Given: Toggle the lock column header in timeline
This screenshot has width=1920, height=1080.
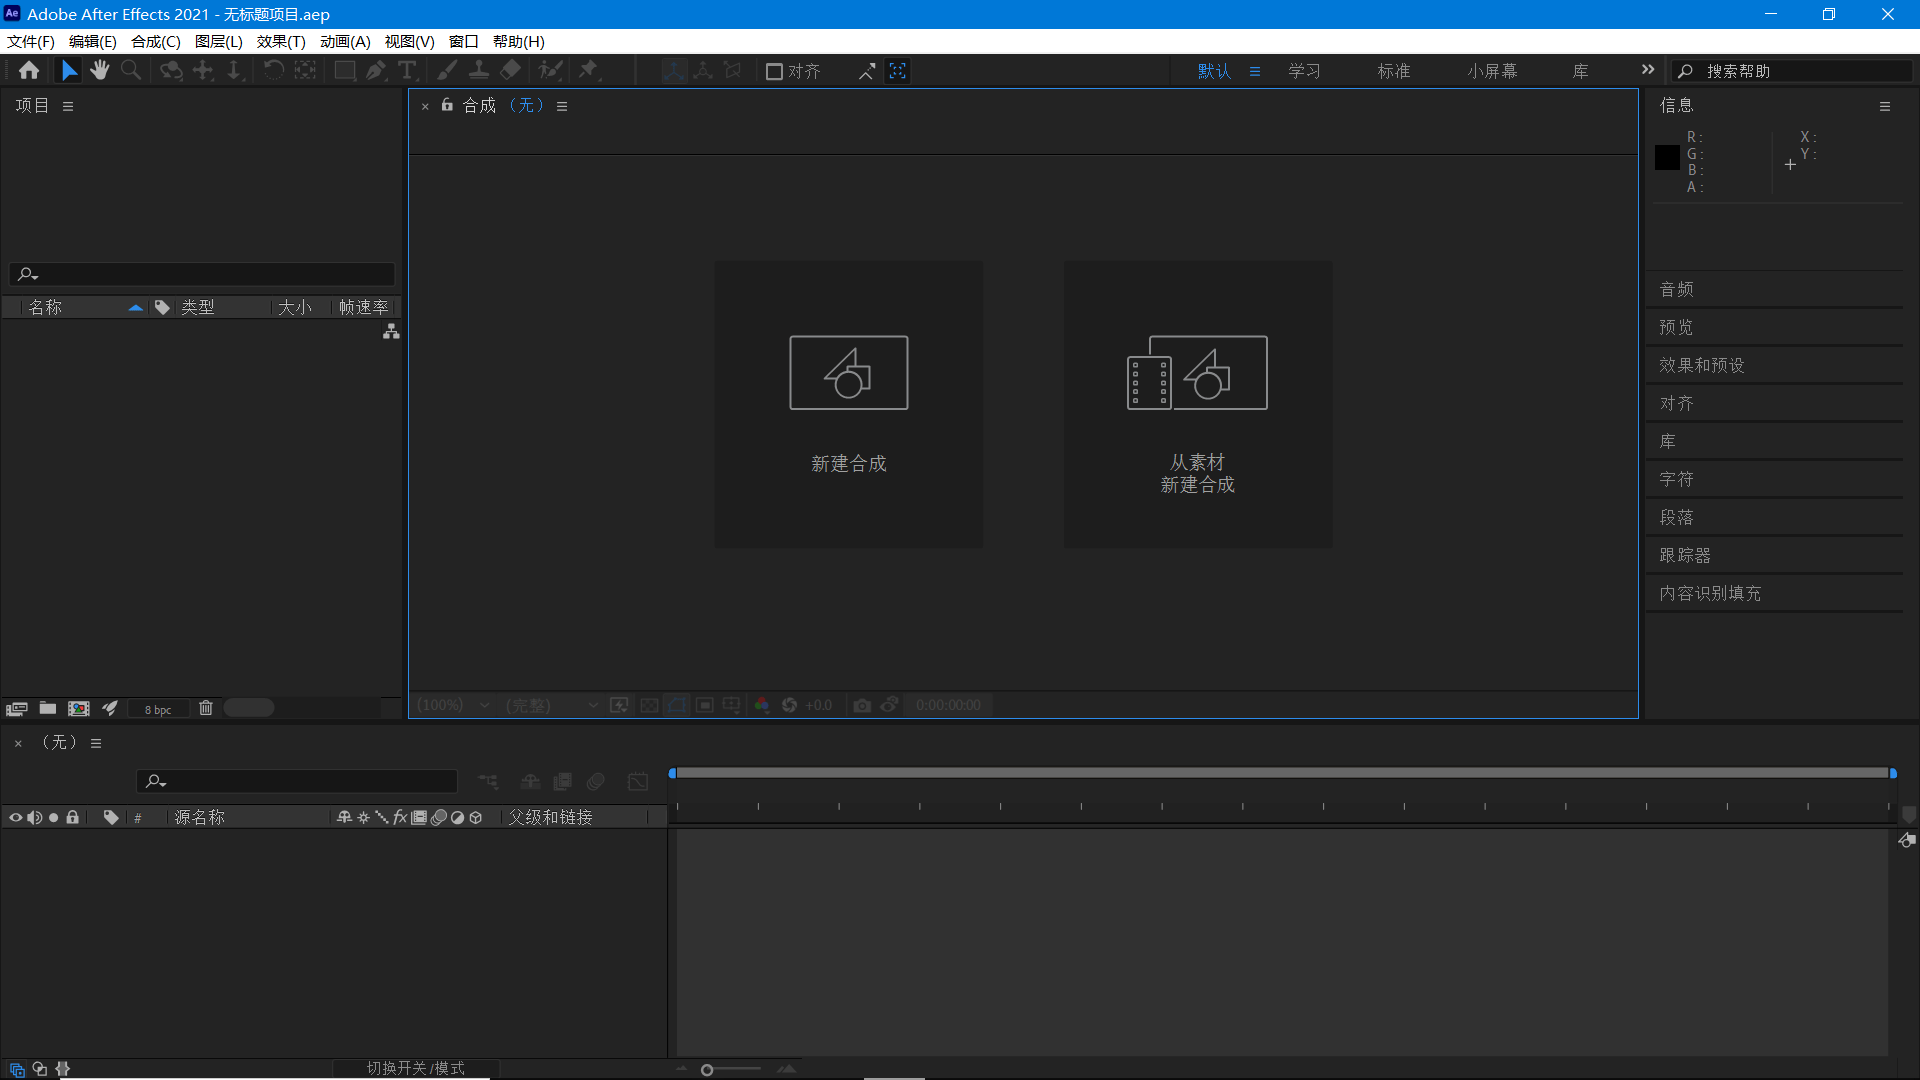Looking at the screenshot, I should pos(73,817).
